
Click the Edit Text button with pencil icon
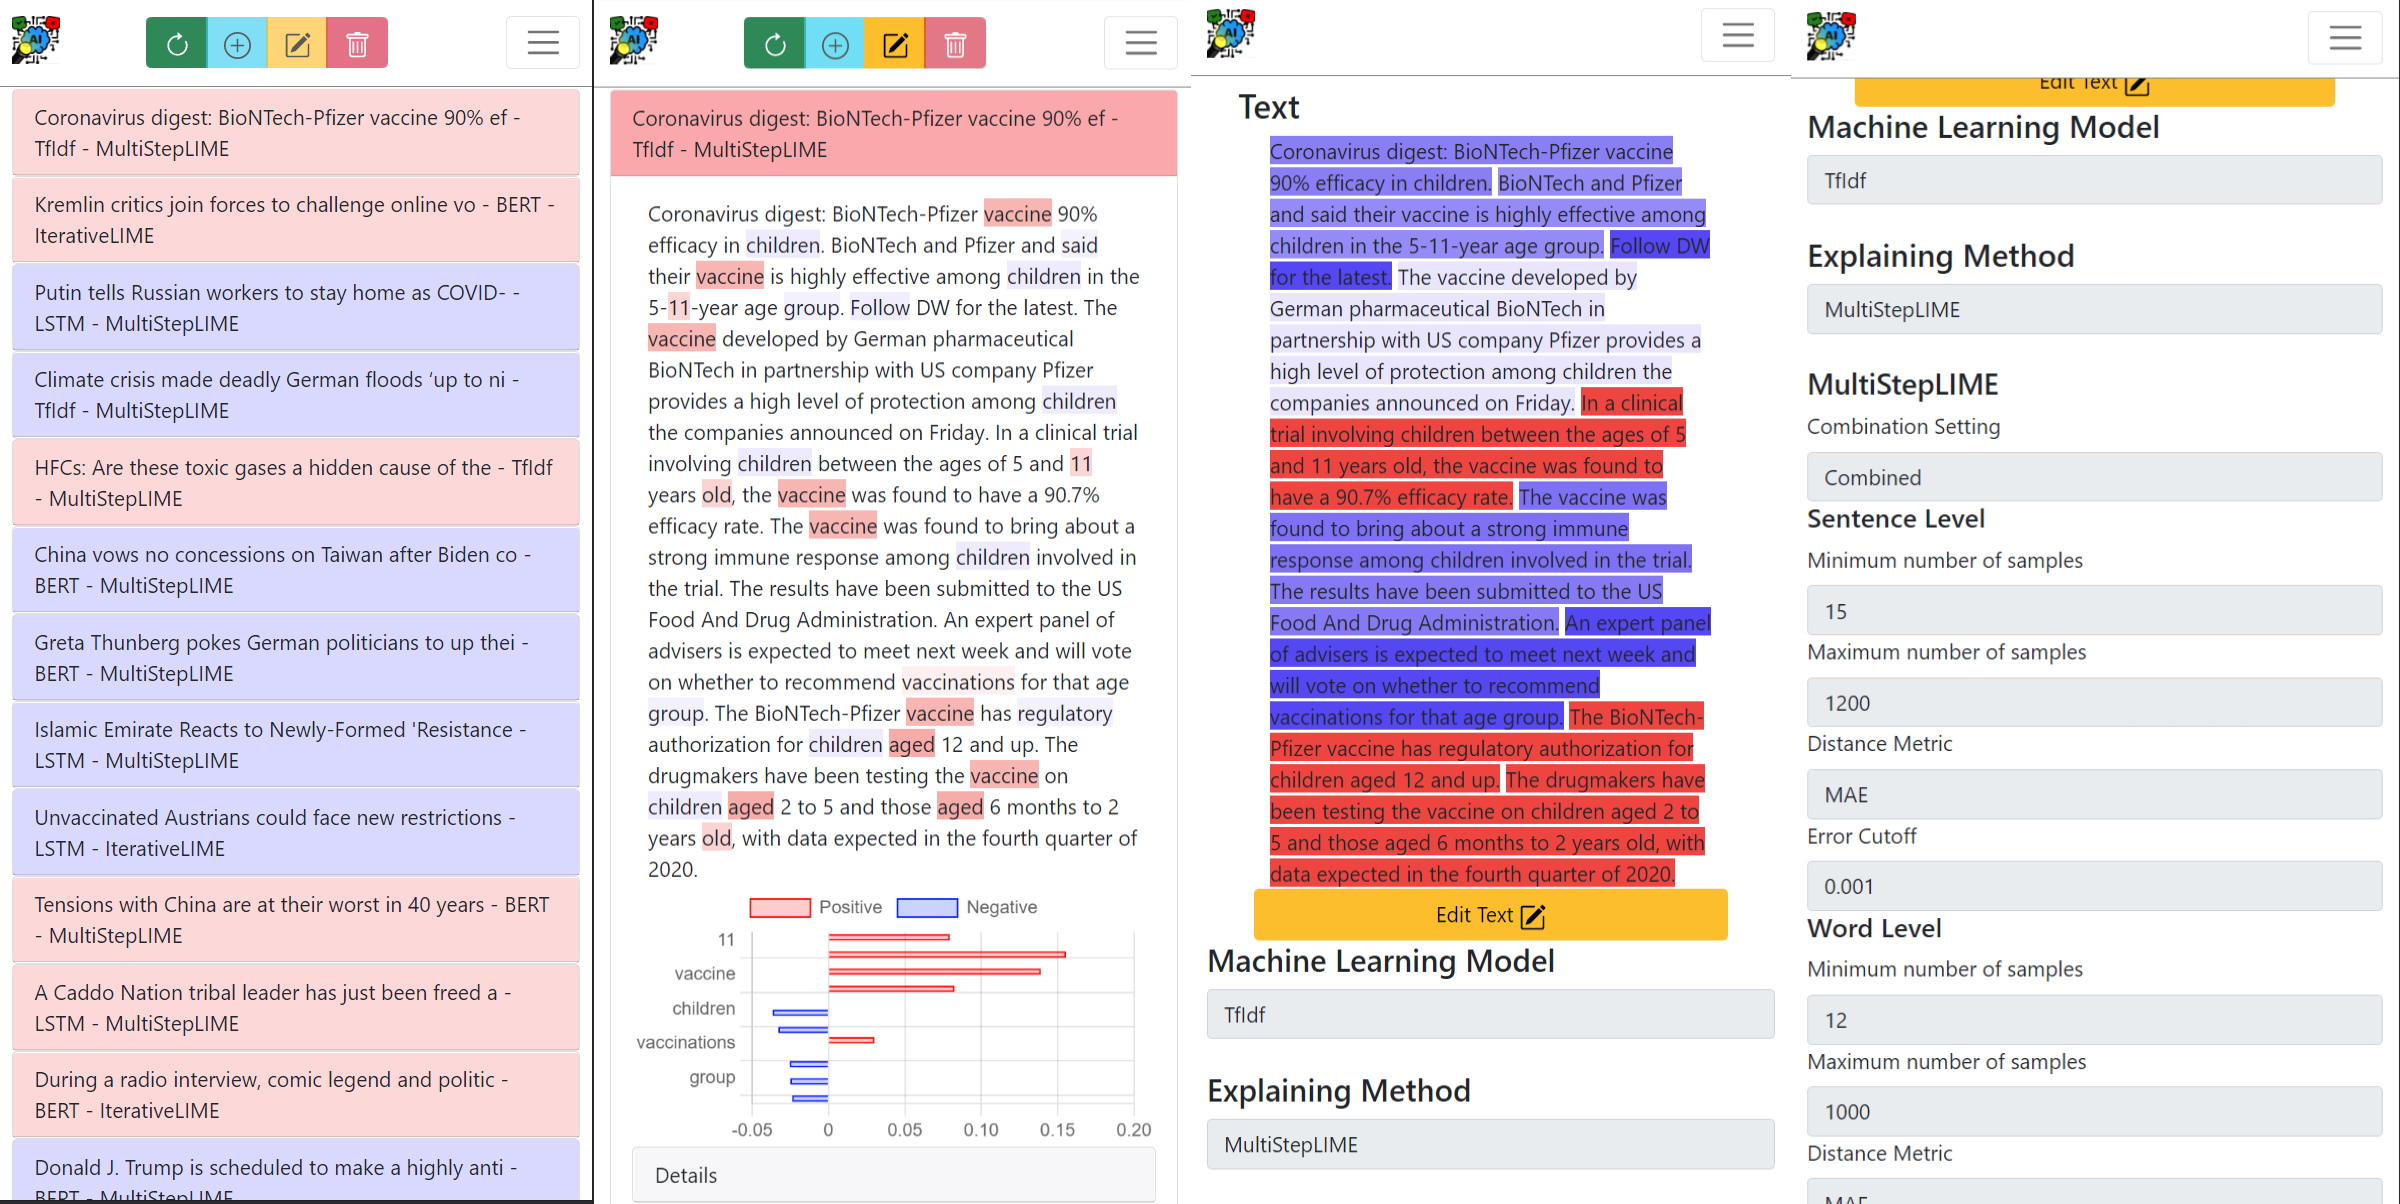click(1491, 915)
